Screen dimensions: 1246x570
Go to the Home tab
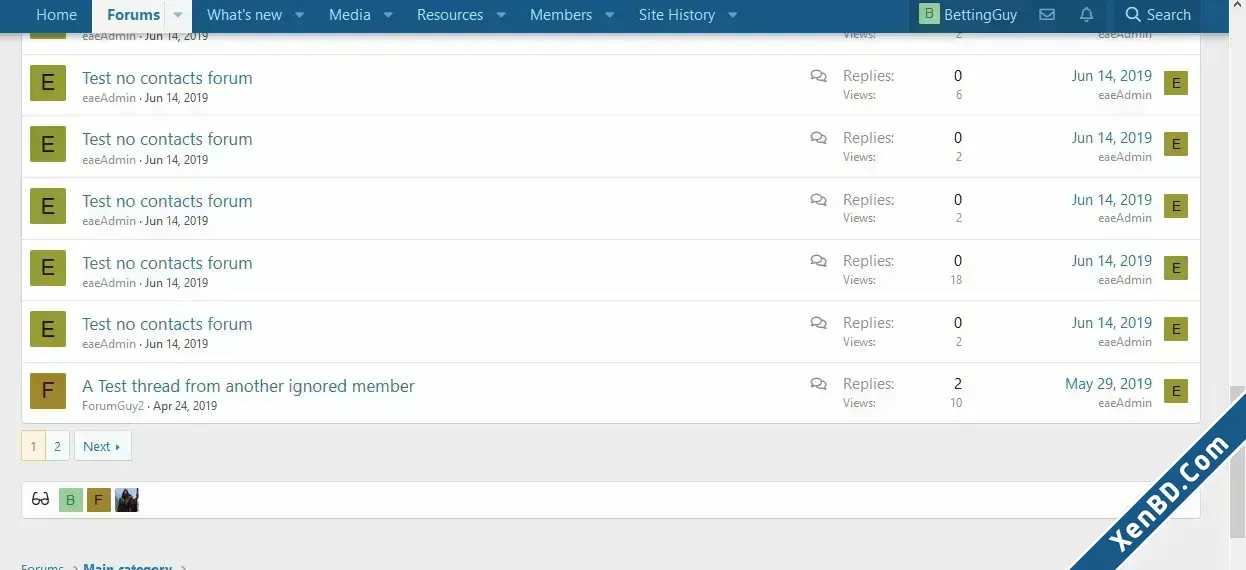(56, 15)
